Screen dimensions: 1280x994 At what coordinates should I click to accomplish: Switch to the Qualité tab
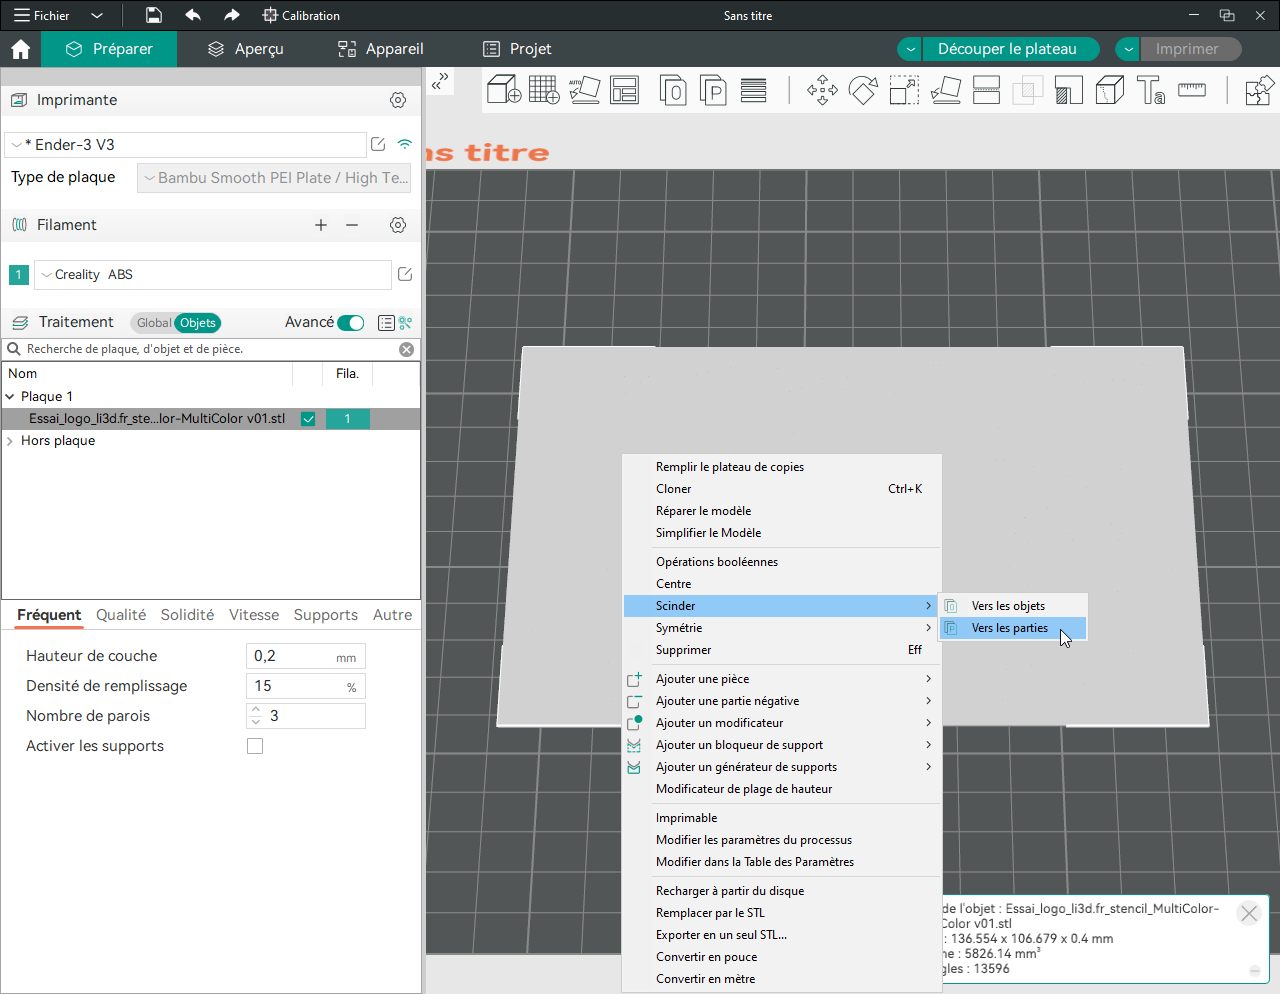[121, 615]
